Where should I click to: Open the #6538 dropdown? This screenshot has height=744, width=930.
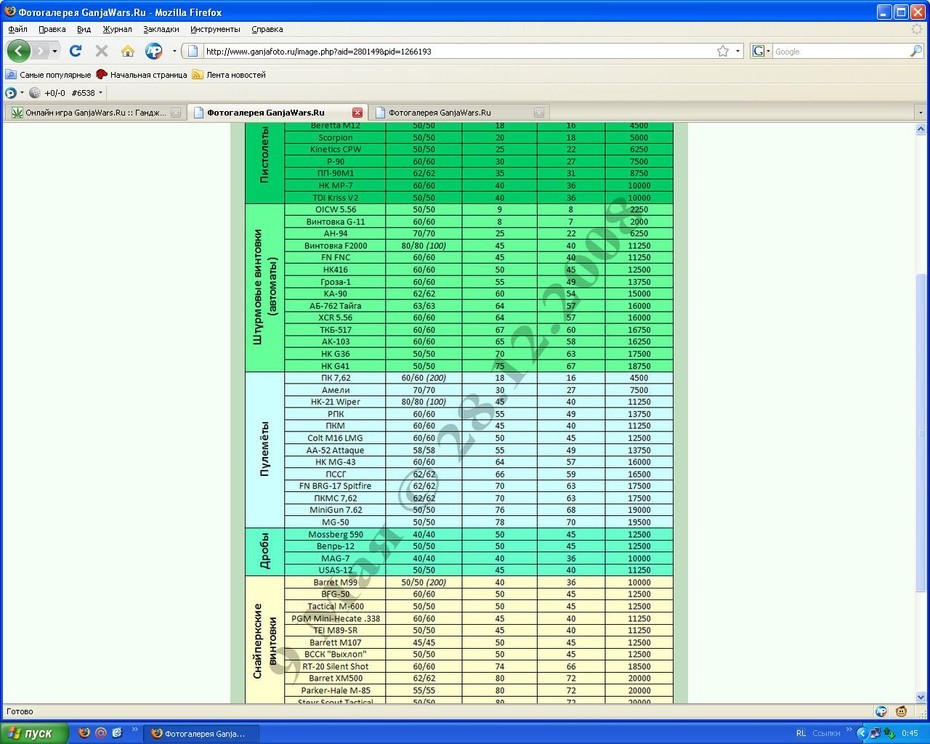(100, 93)
